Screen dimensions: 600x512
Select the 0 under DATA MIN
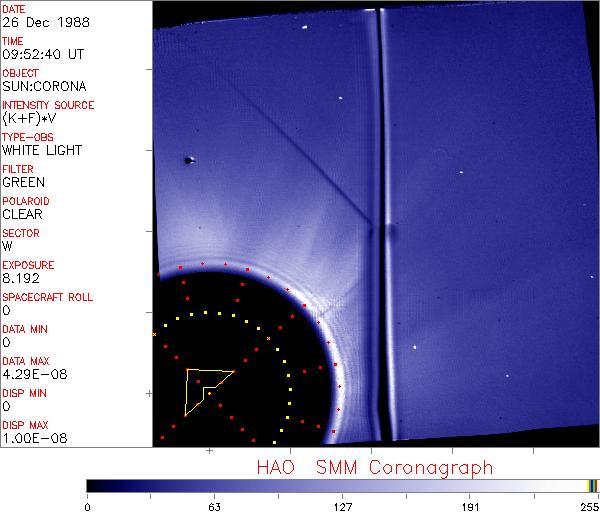pos(7,342)
